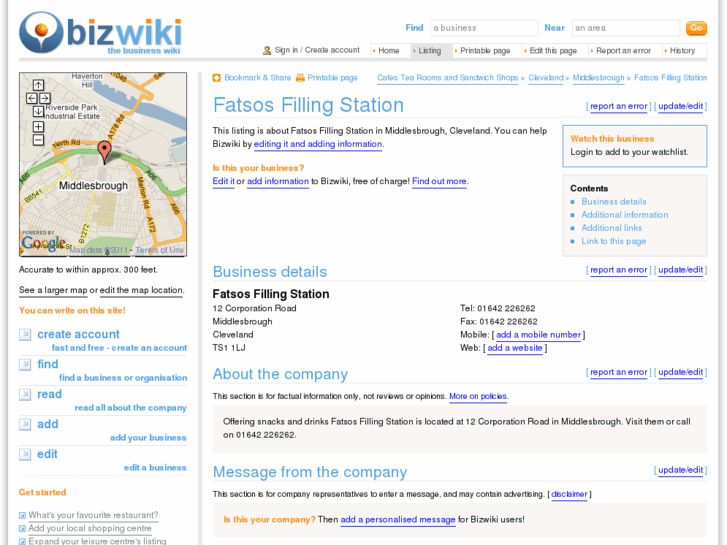Click 'edit a business' link
Image resolution: width=727 pixels, height=545 pixels.
tap(155, 468)
